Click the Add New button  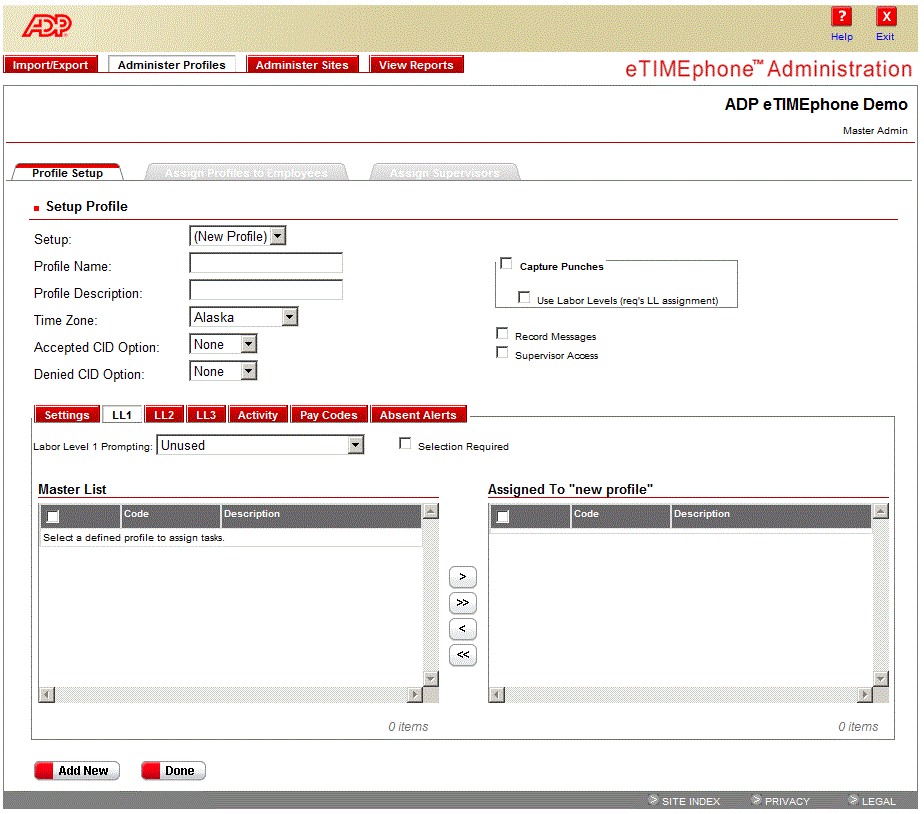click(77, 770)
